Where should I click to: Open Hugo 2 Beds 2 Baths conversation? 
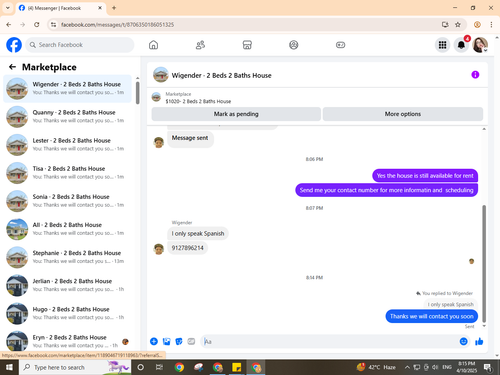67,313
